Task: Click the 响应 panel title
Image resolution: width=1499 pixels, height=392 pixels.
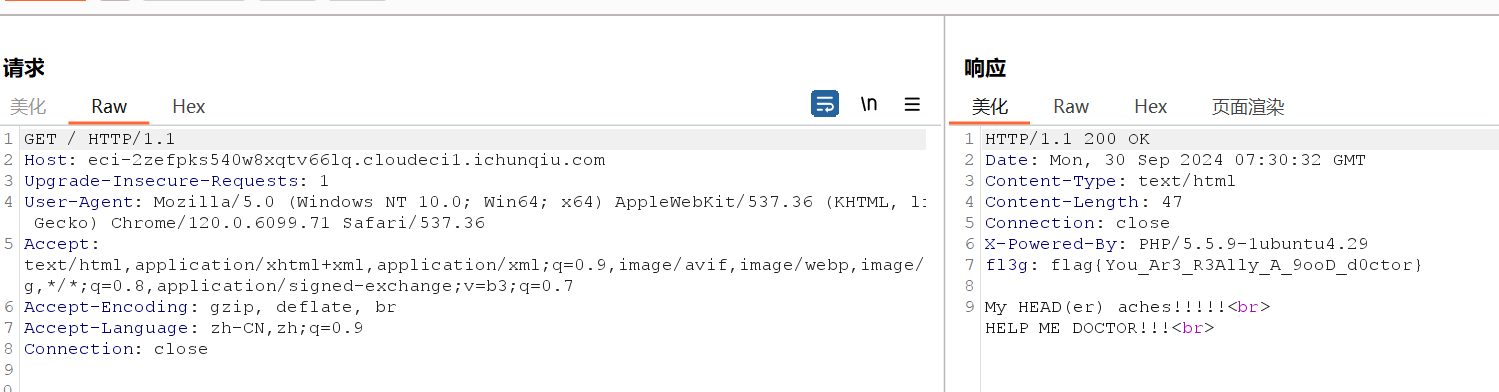Action: click(x=985, y=68)
